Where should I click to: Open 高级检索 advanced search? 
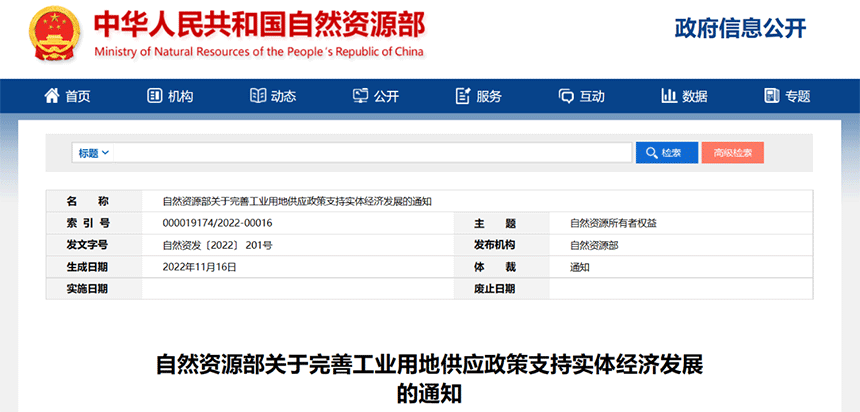pyautogui.click(x=733, y=153)
